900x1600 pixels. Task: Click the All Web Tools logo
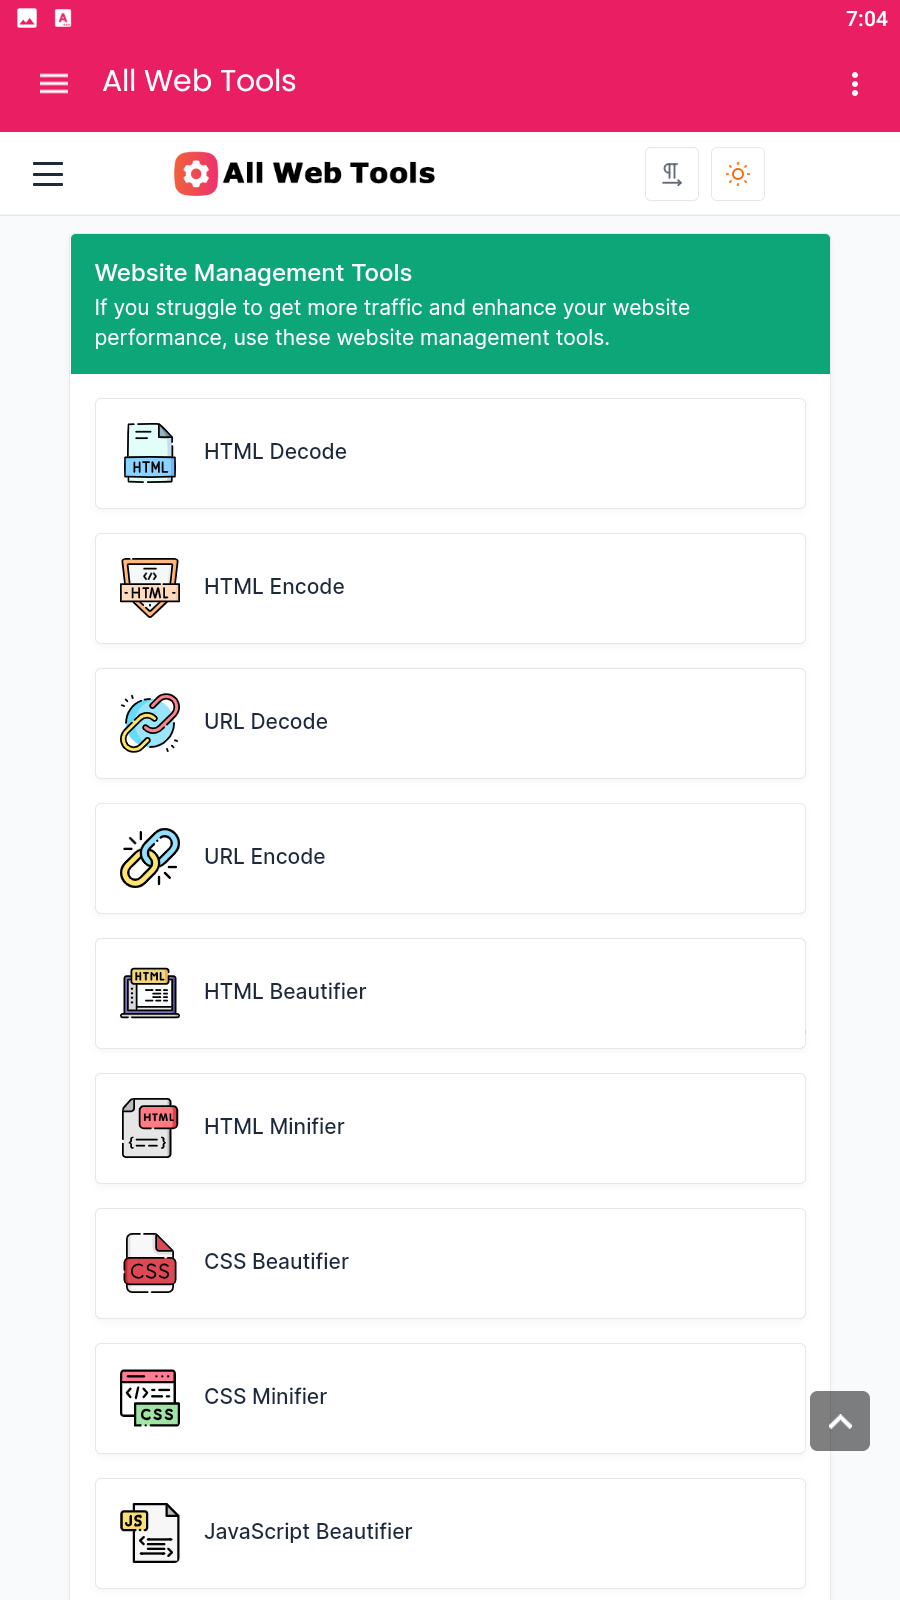pyautogui.click(x=305, y=174)
